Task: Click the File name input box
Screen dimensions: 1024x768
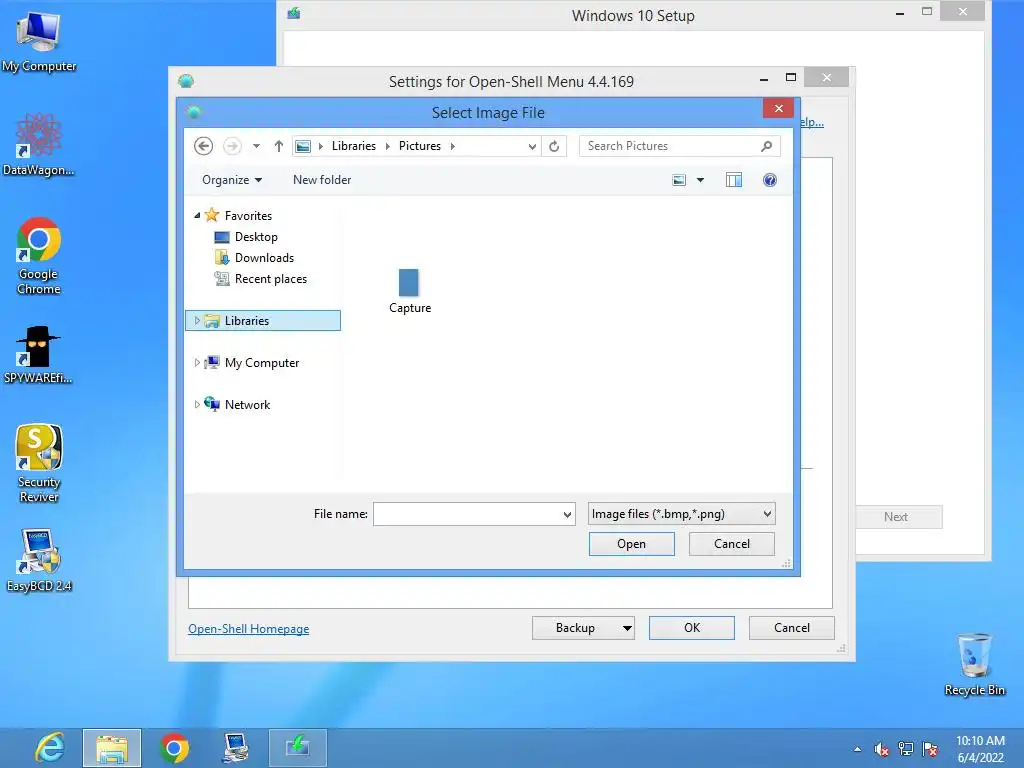Action: click(x=466, y=514)
